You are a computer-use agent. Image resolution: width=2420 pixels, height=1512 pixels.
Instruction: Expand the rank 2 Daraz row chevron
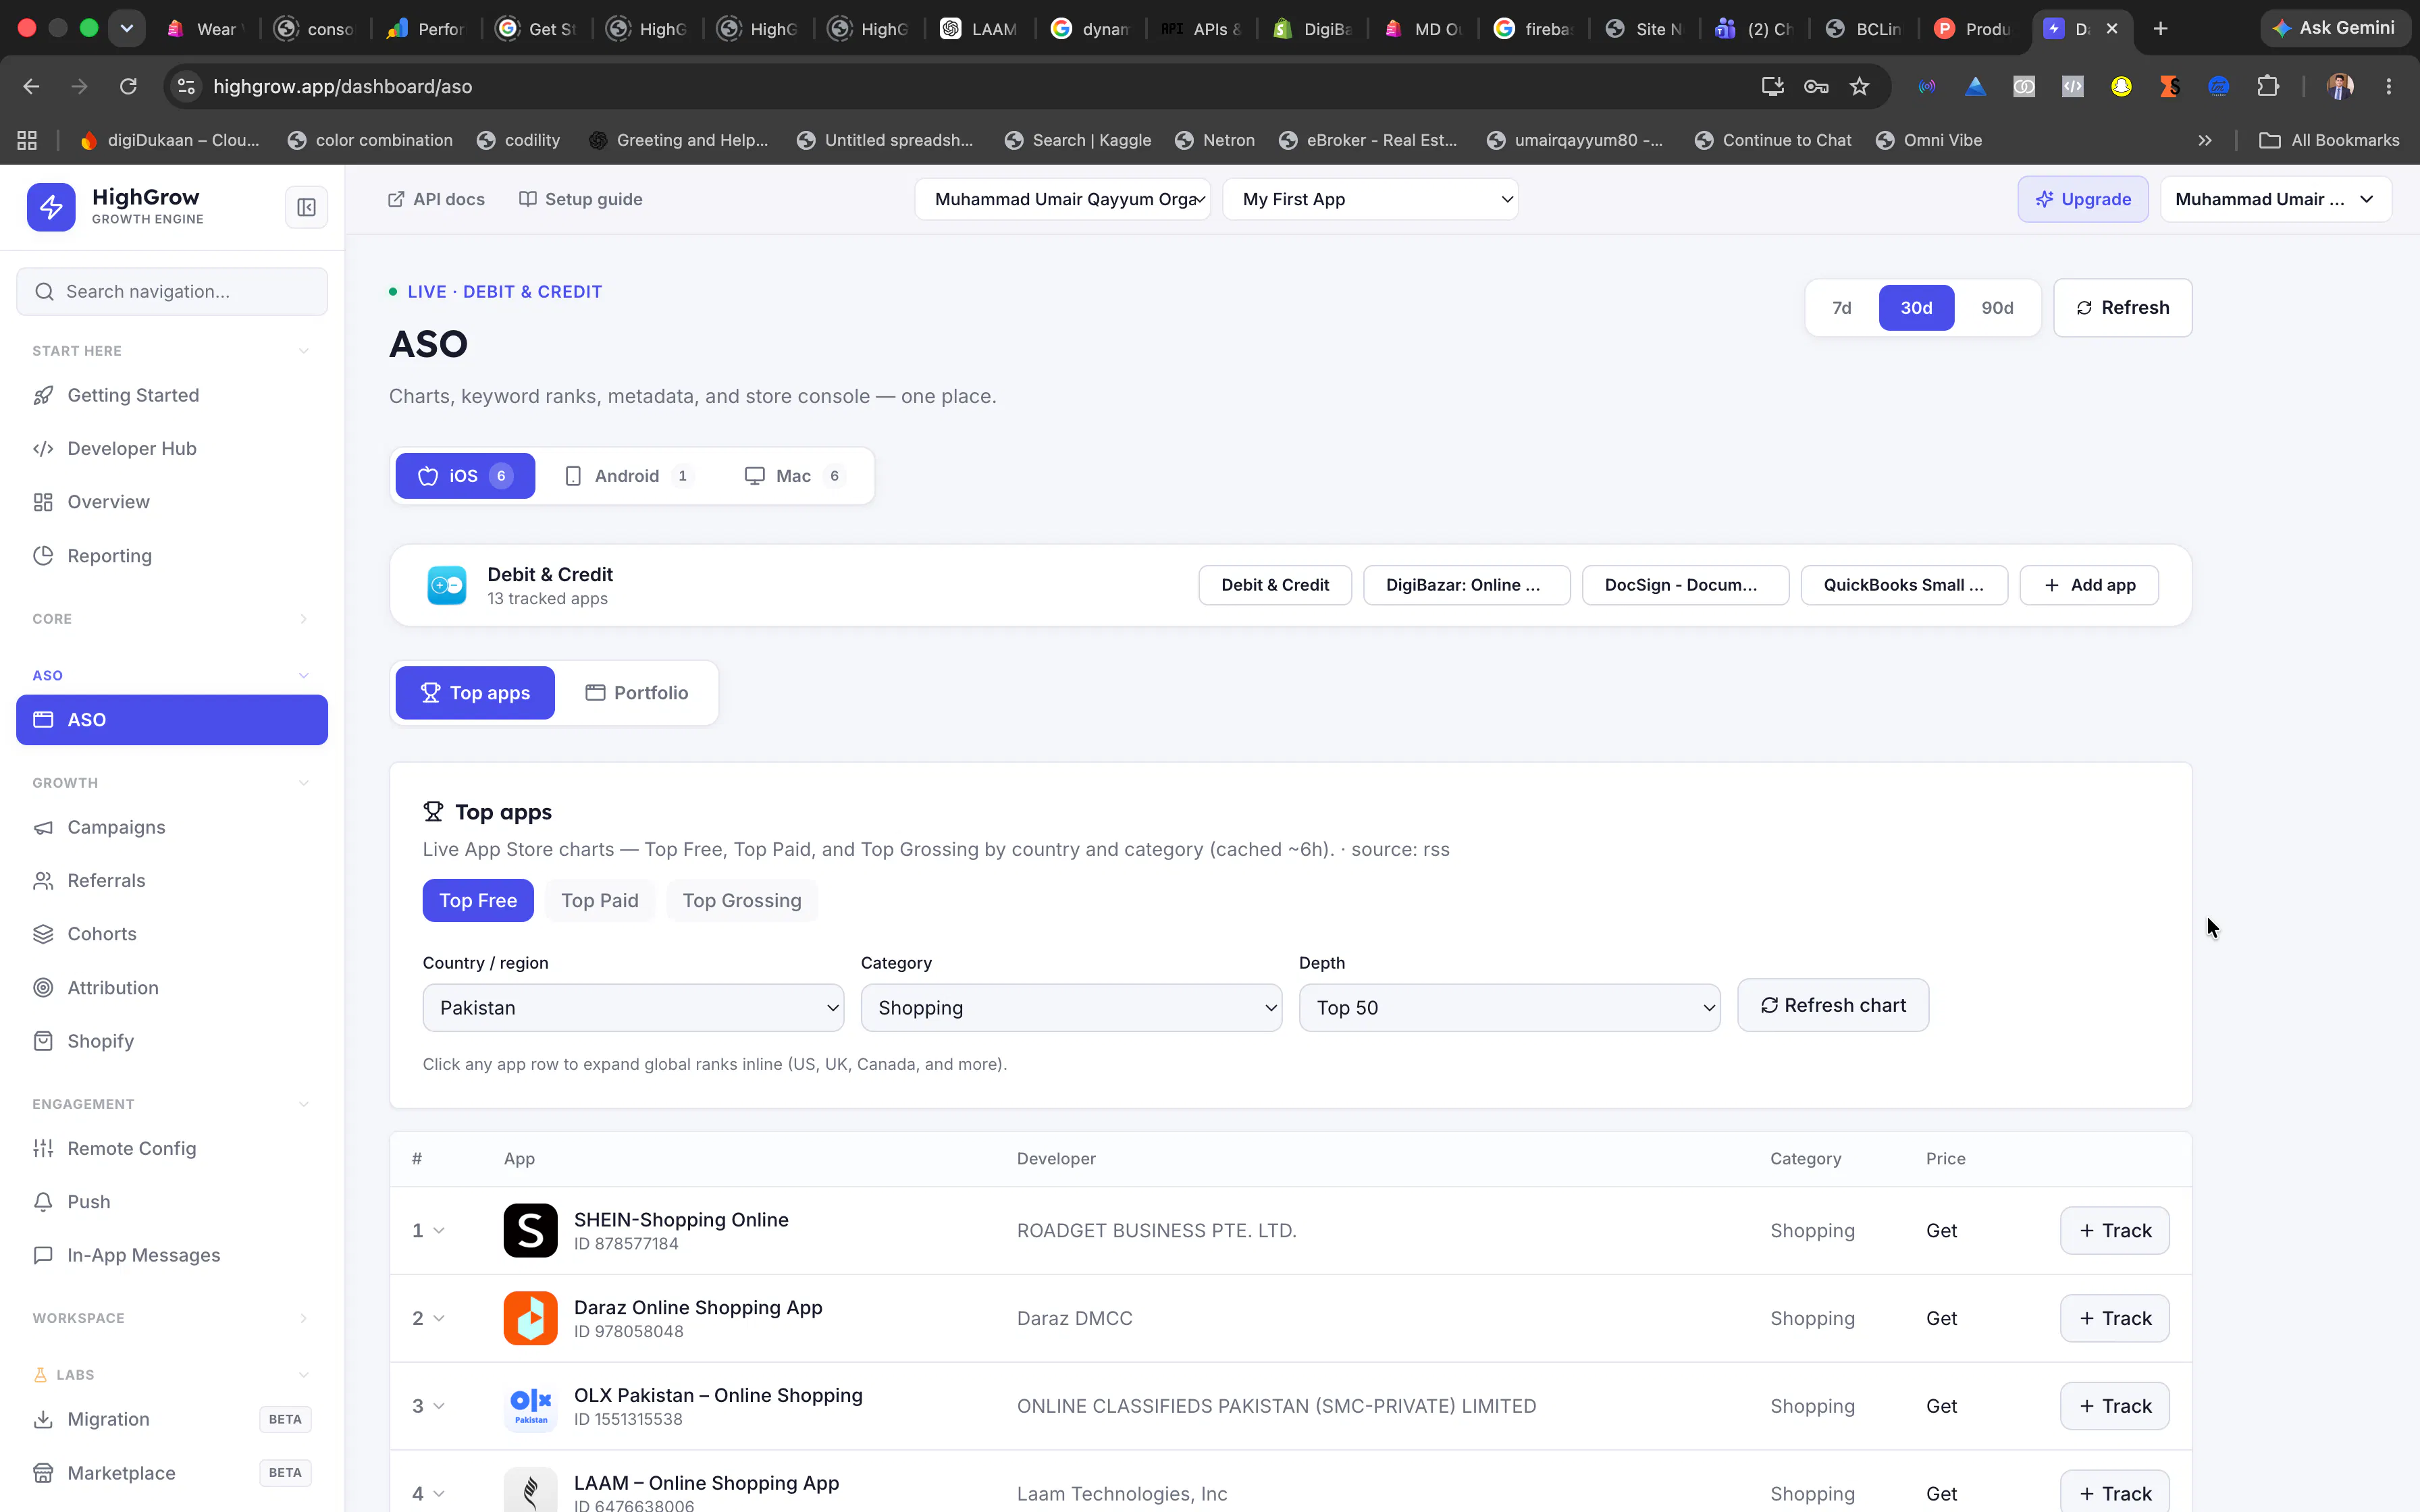(439, 1319)
